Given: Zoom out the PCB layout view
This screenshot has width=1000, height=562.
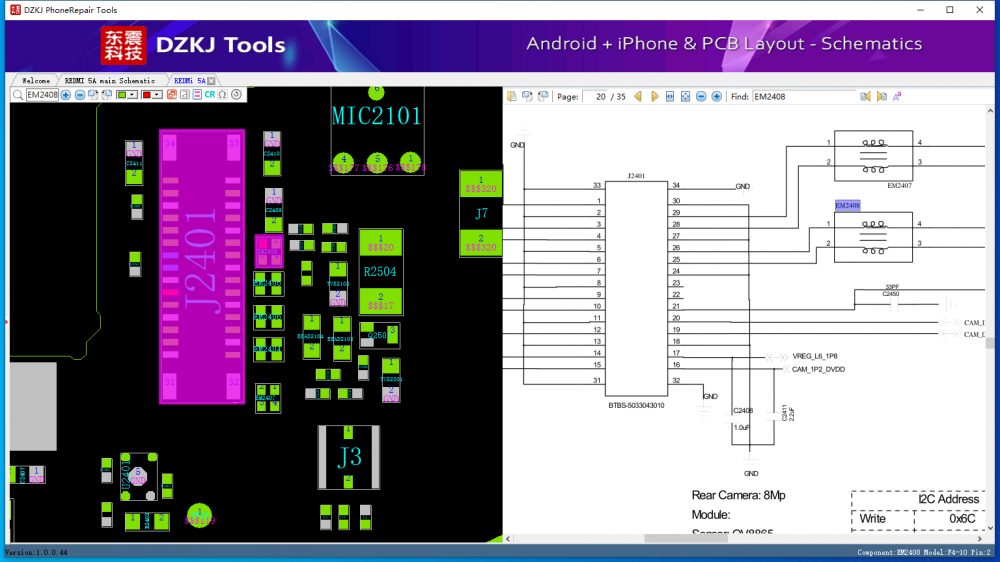Looking at the screenshot, I should 80,95.
